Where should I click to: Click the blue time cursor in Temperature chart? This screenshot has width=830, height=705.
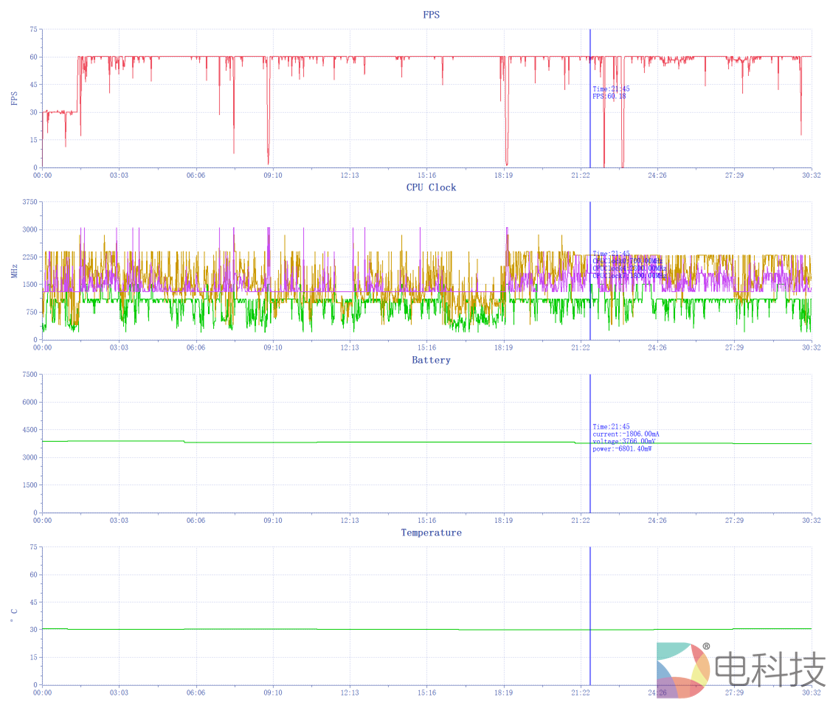click(590, 600)
